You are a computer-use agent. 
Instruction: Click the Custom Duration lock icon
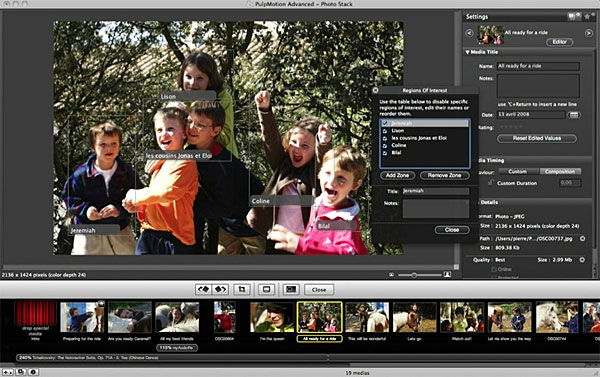(491, 183)
